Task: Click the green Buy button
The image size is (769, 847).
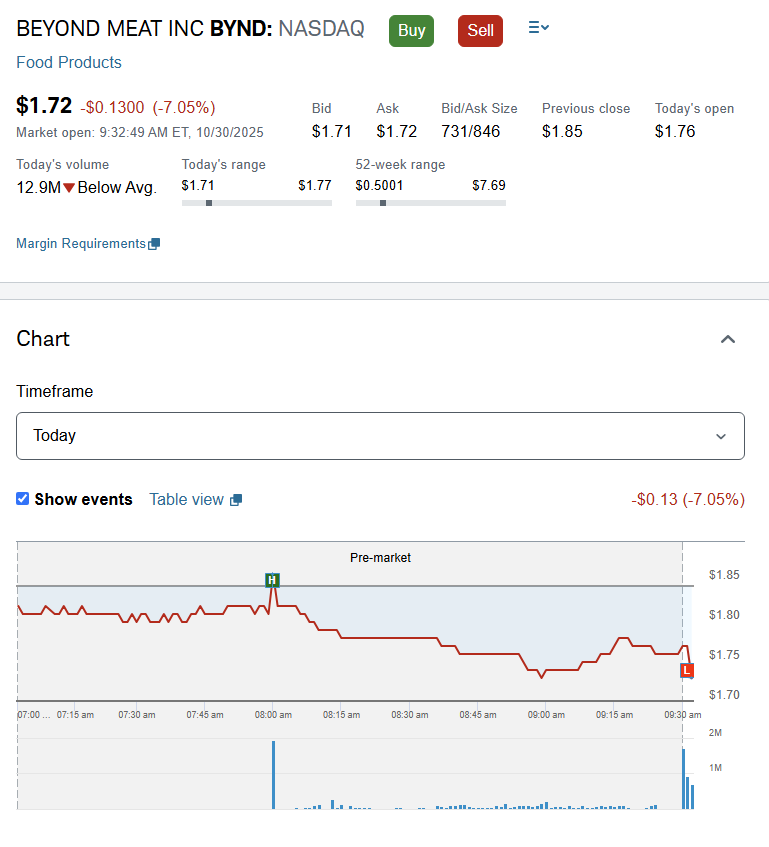Action: [x=411, y=31]
